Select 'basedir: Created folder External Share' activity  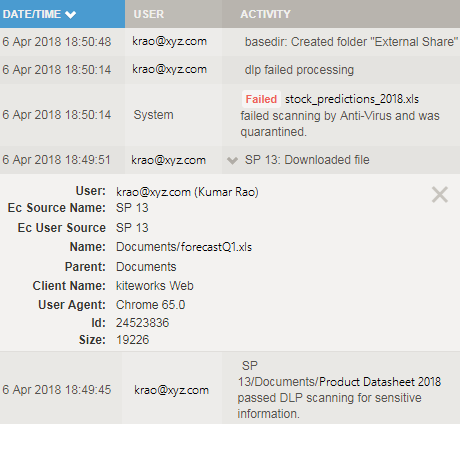pyautogui.click(x=351, y=42)
